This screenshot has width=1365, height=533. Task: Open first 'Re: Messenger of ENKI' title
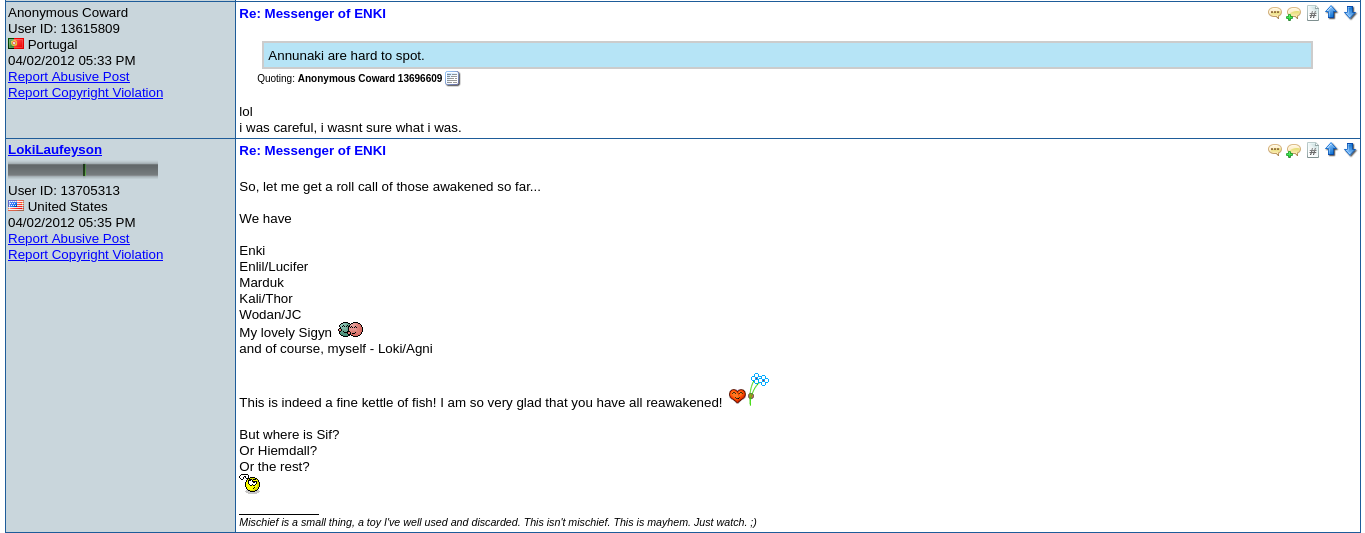point(312,14)
